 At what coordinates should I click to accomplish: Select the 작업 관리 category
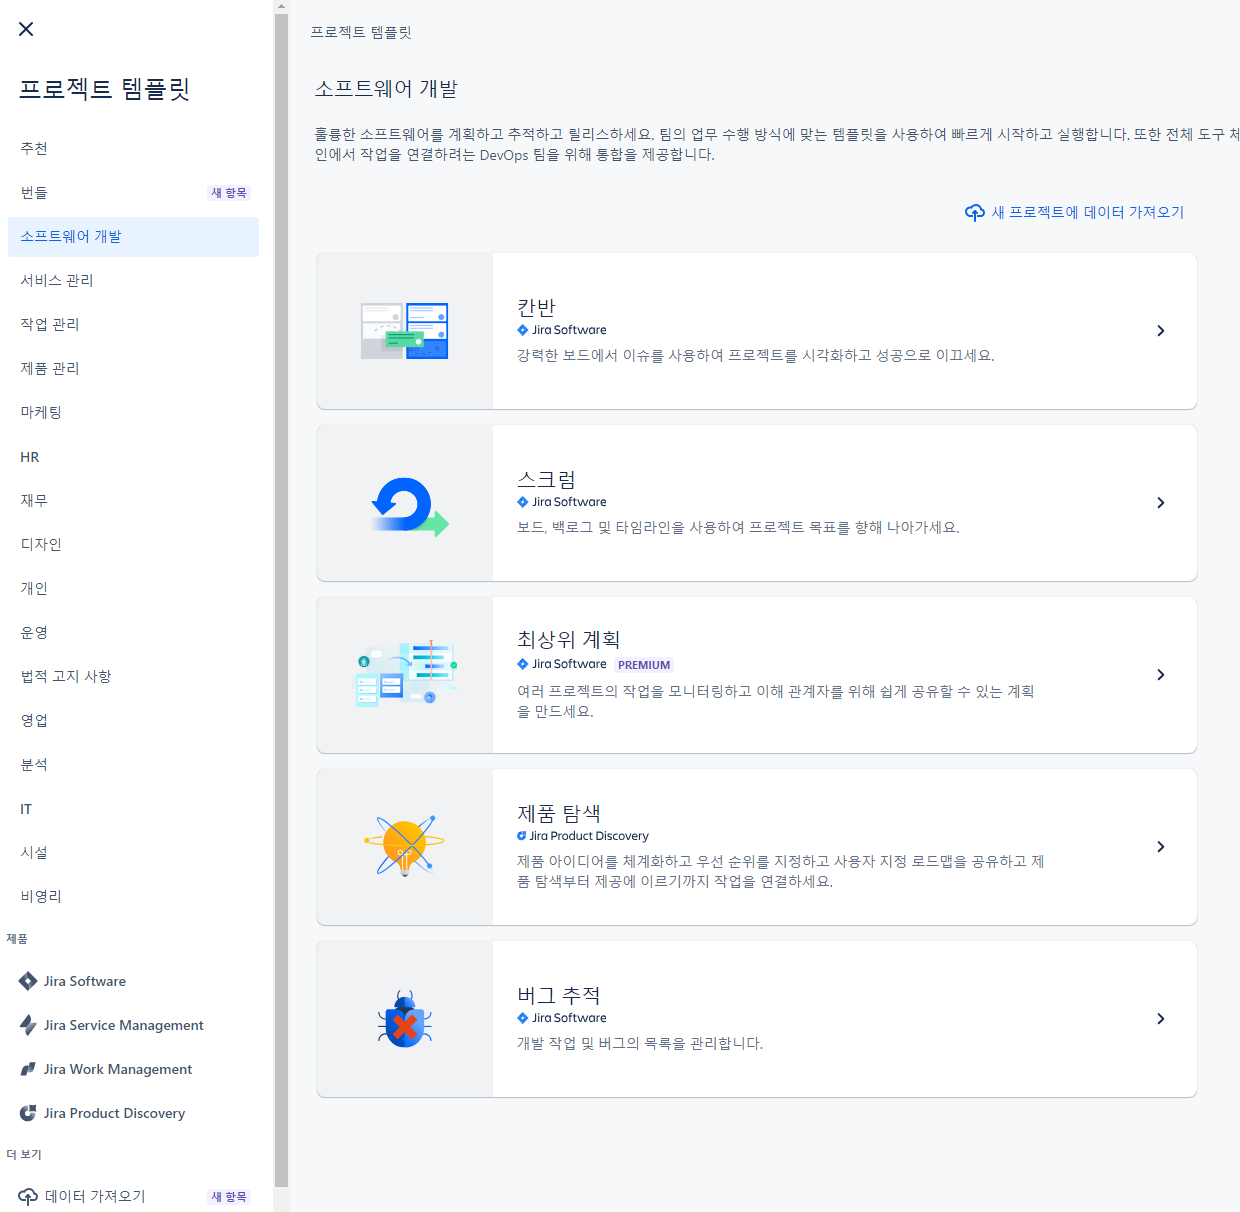point(133,325)
